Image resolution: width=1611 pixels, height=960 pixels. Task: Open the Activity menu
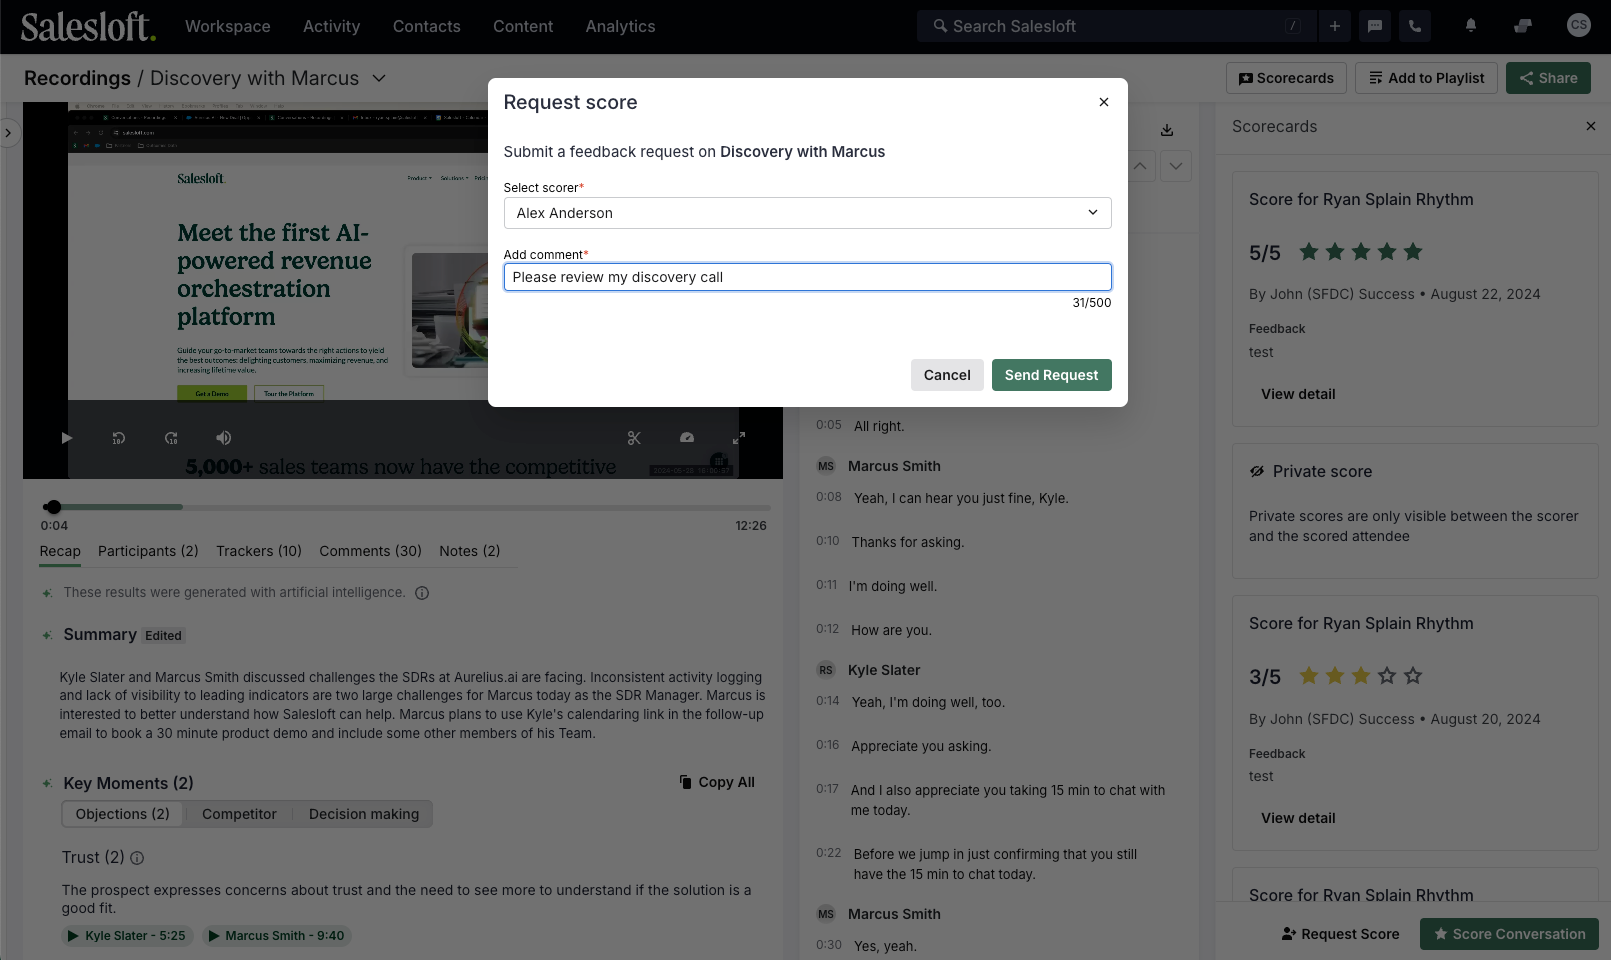[x=332, y=26]
